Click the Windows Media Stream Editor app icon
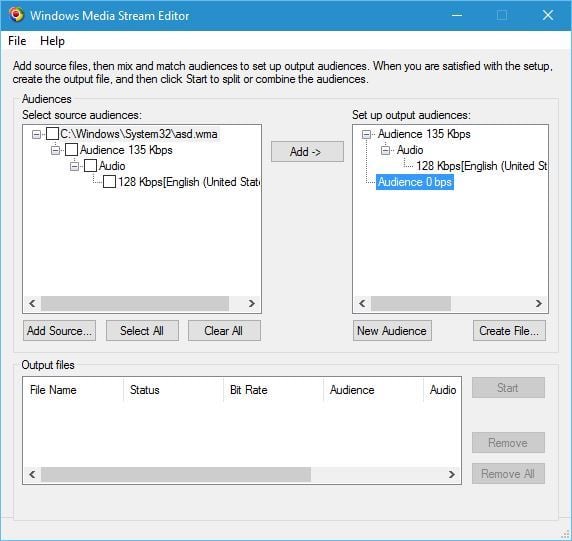 pyautogui.click(x=16, y=15)
